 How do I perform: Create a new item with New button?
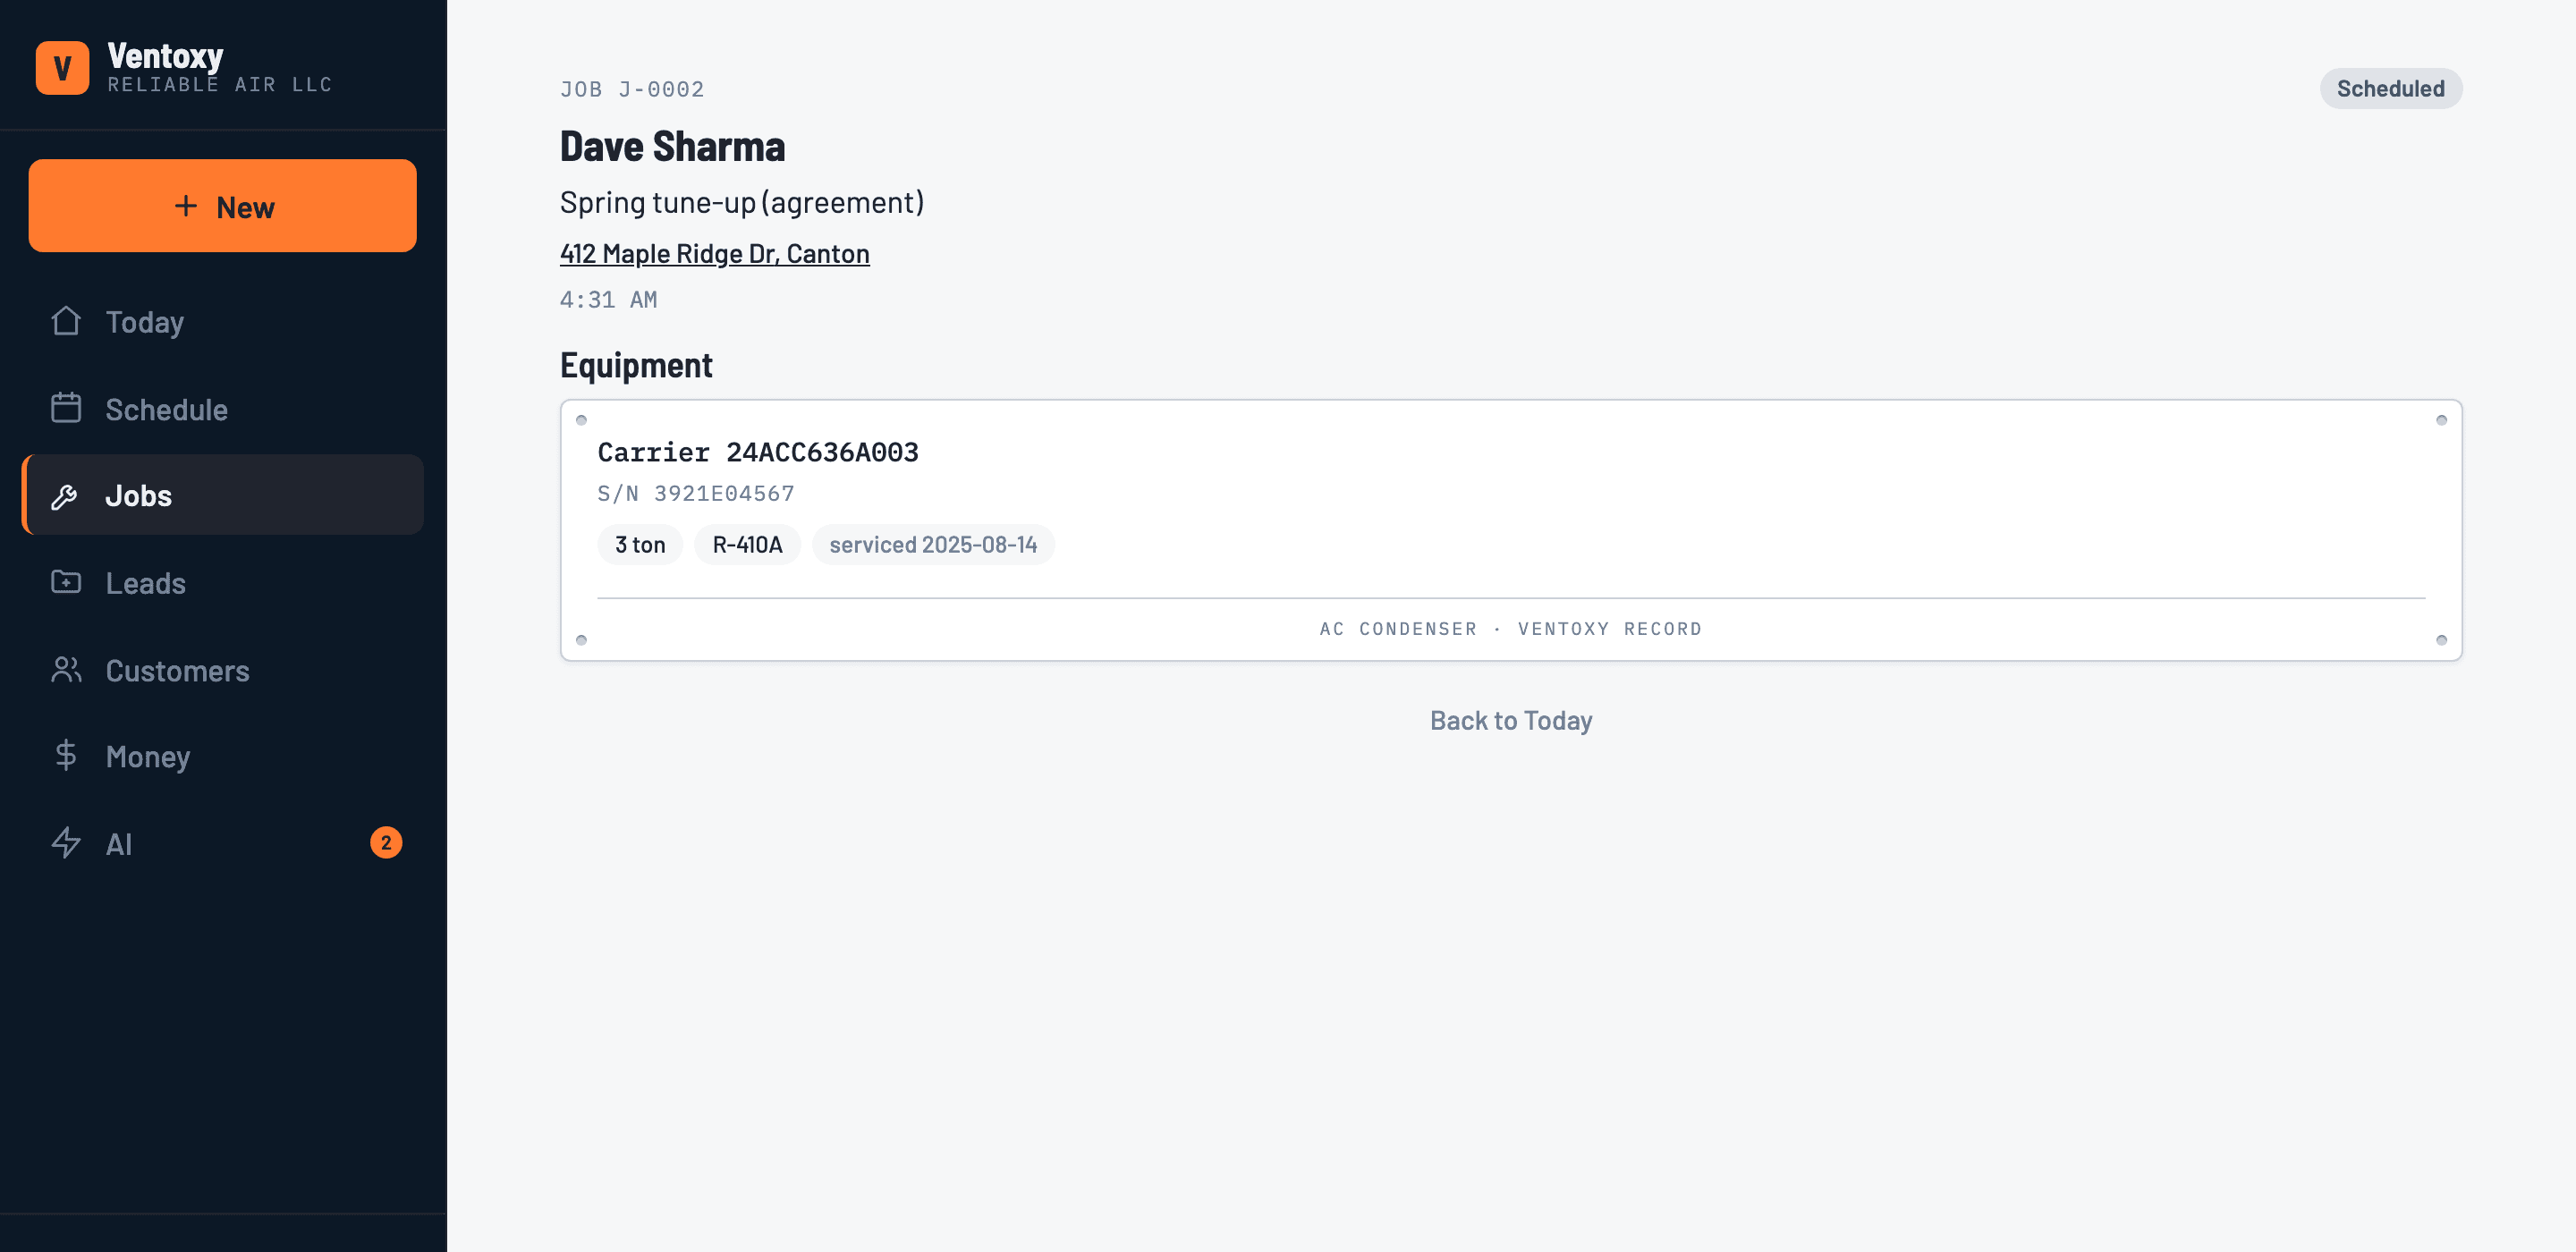coord(223,206)
